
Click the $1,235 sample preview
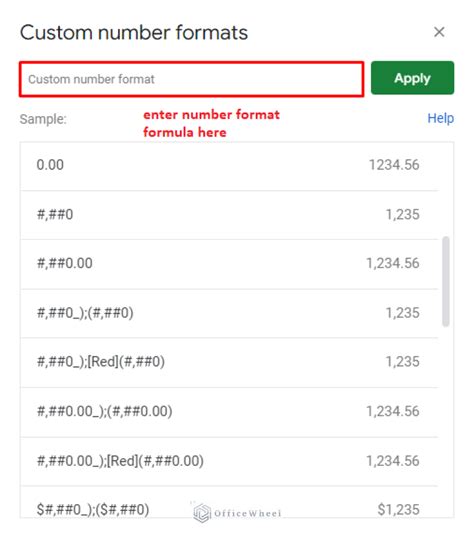(398, 510)
